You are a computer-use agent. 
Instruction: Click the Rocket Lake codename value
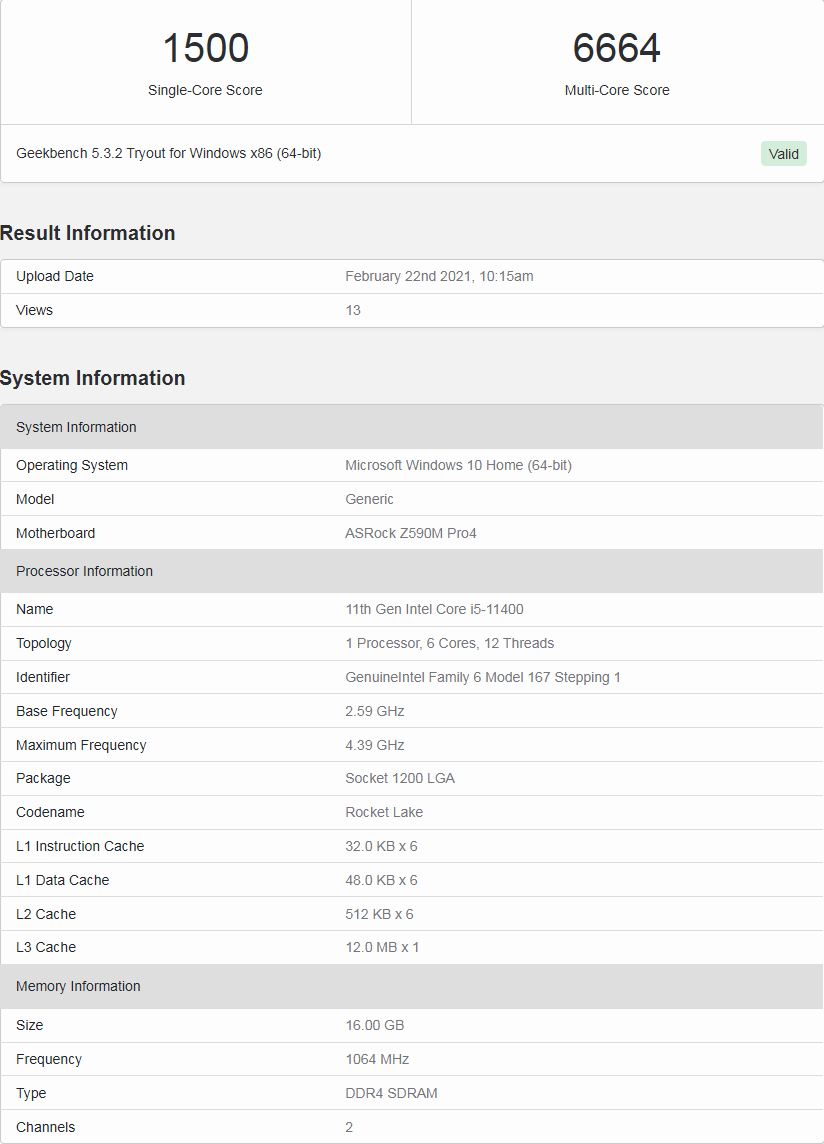[384, 812]
